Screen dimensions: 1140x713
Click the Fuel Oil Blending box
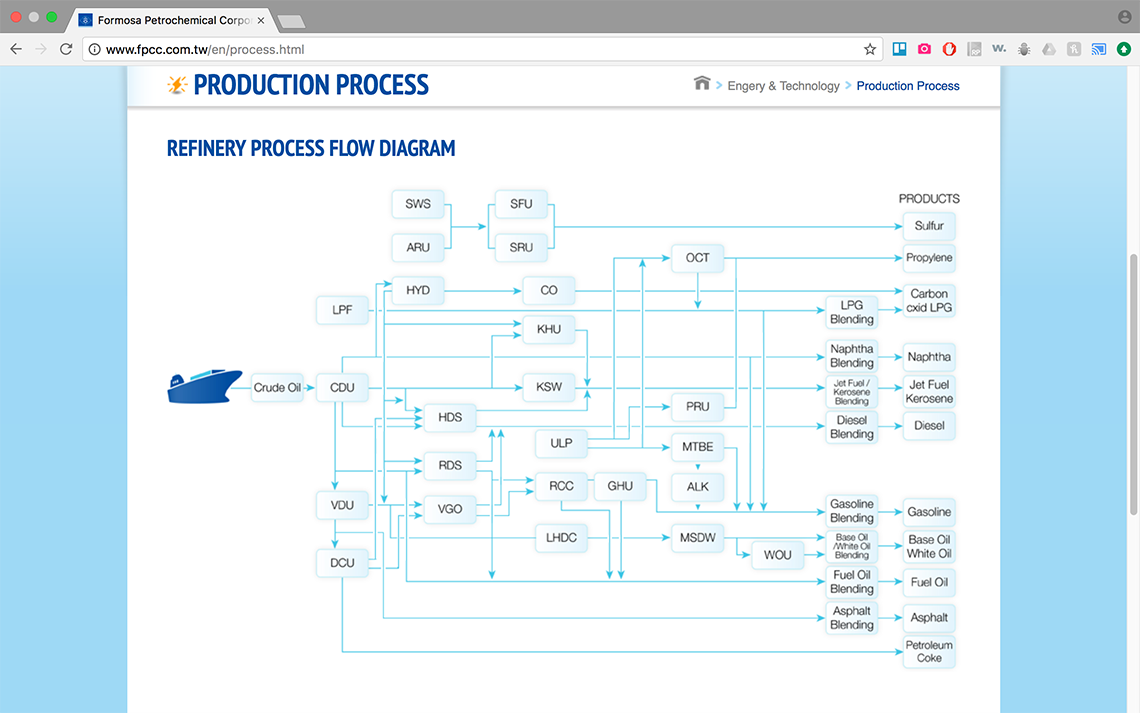(852, 581)
